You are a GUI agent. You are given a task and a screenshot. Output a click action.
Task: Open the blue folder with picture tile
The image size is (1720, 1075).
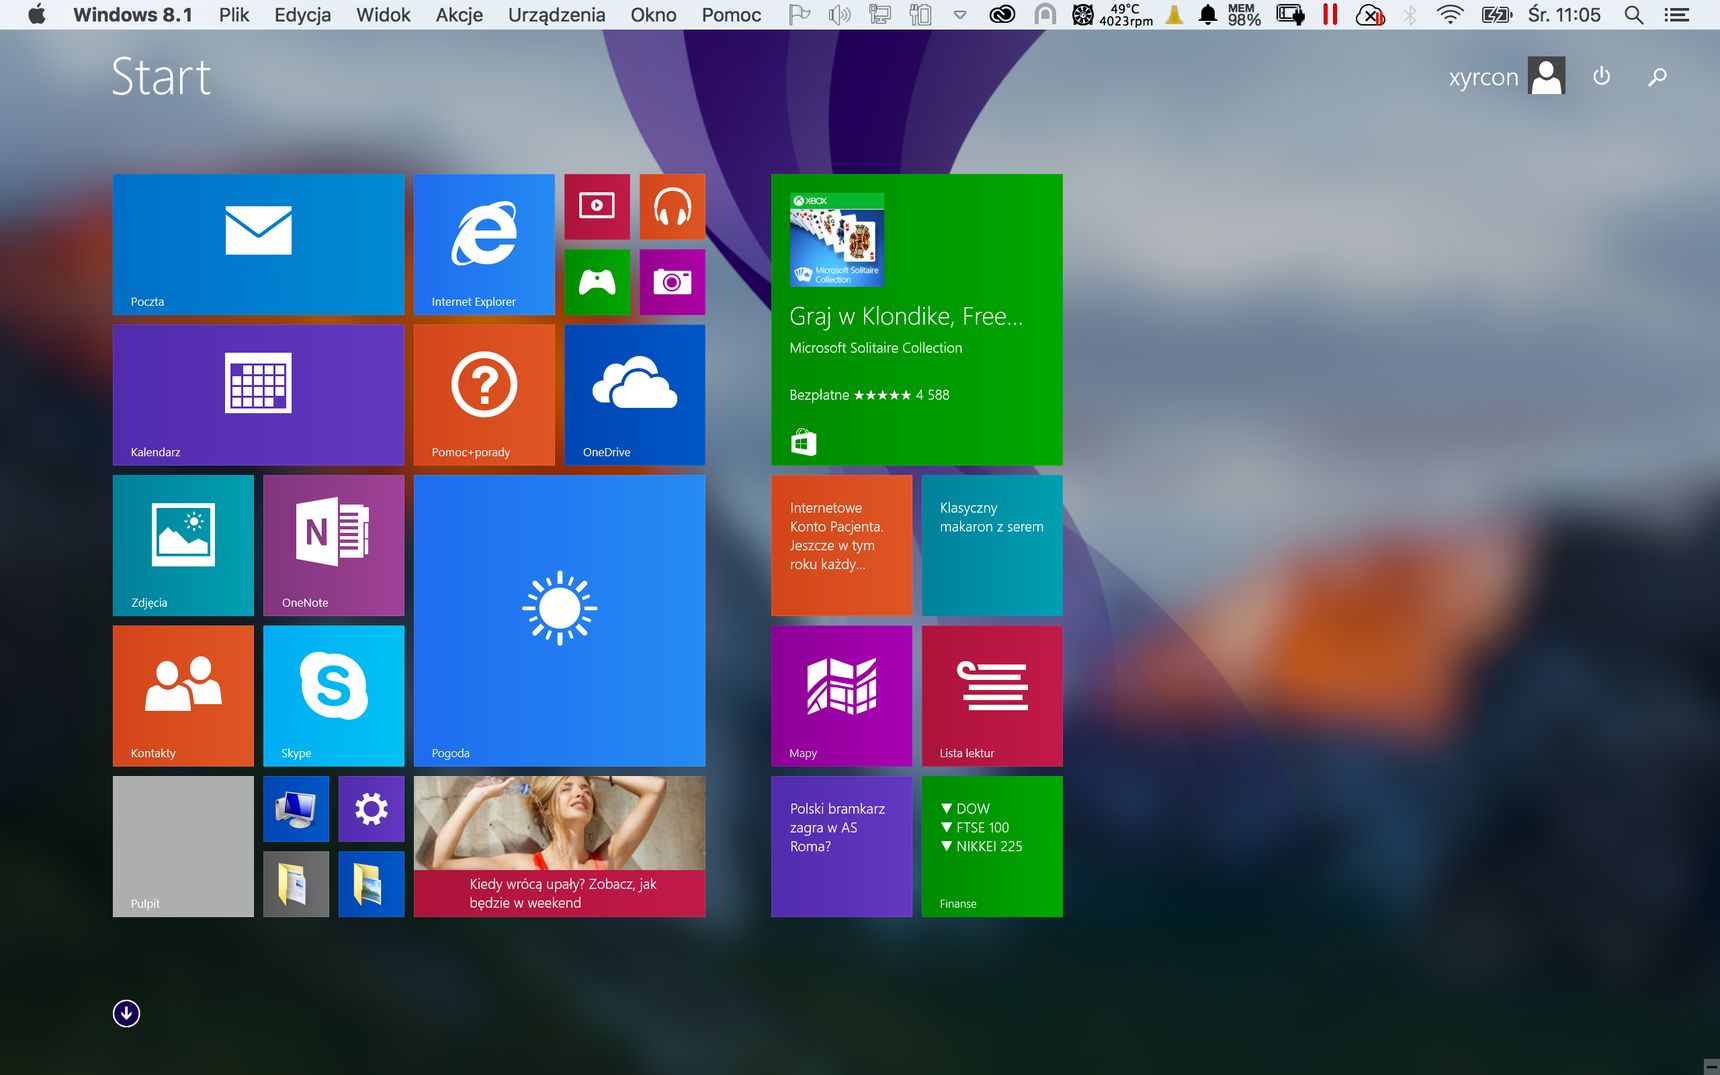click(371, 884)
